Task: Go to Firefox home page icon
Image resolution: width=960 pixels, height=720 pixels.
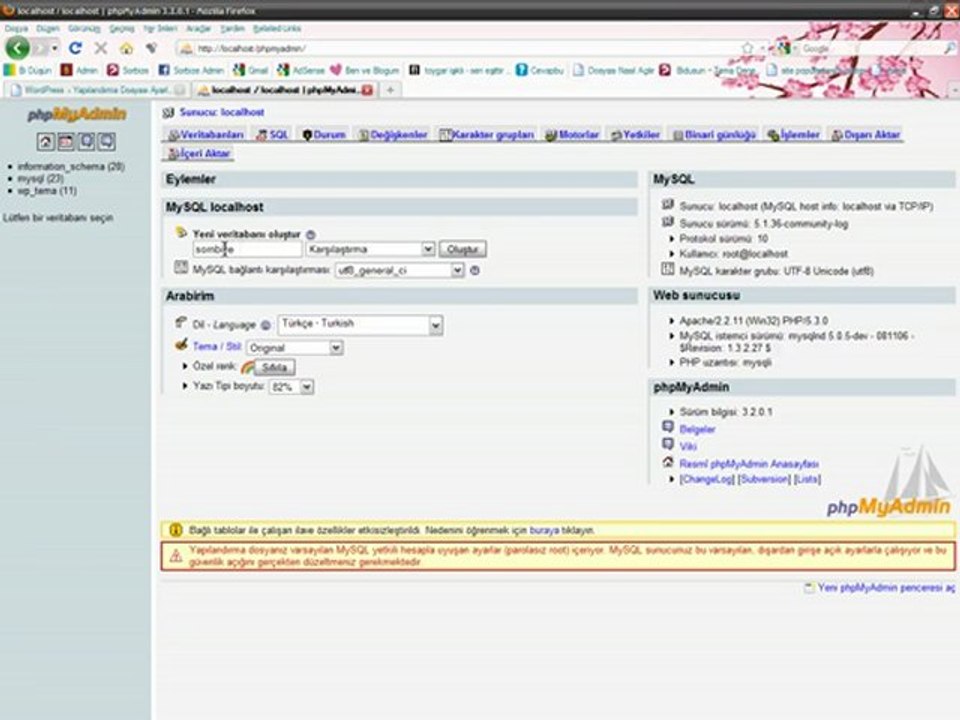Action: point(126,48)
